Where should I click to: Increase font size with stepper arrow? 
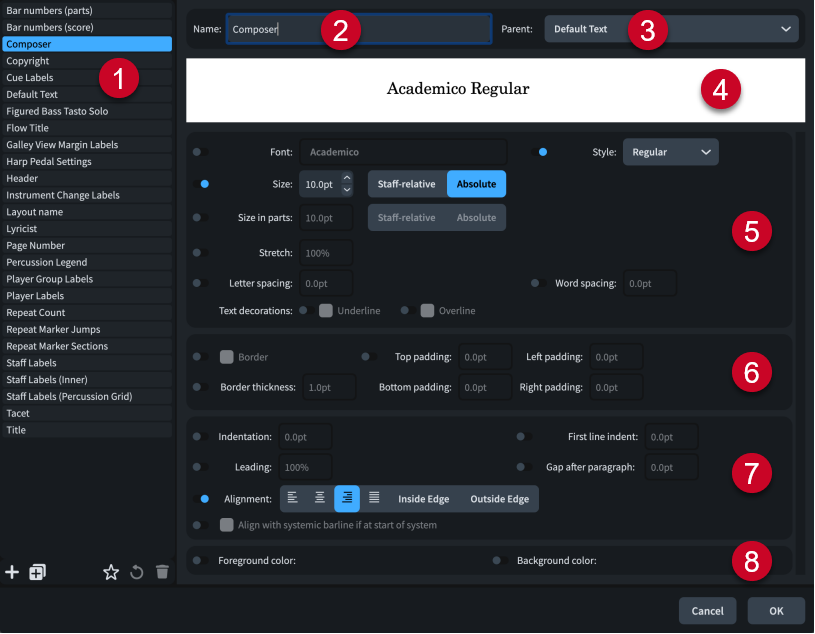click(347, 178)
